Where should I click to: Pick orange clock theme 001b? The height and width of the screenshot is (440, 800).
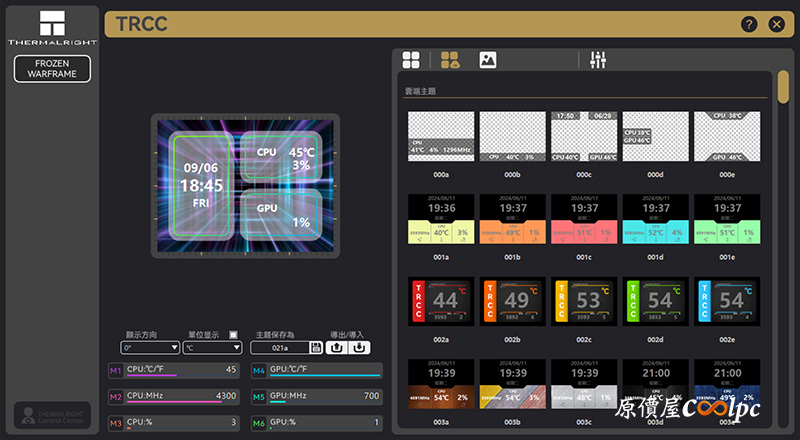512,219
